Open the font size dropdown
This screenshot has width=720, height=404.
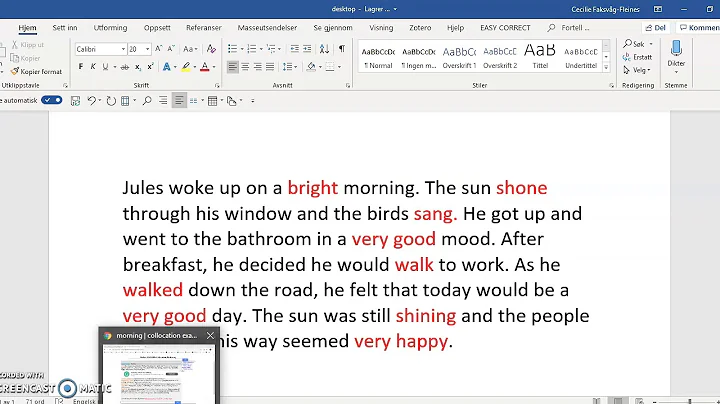147,49
